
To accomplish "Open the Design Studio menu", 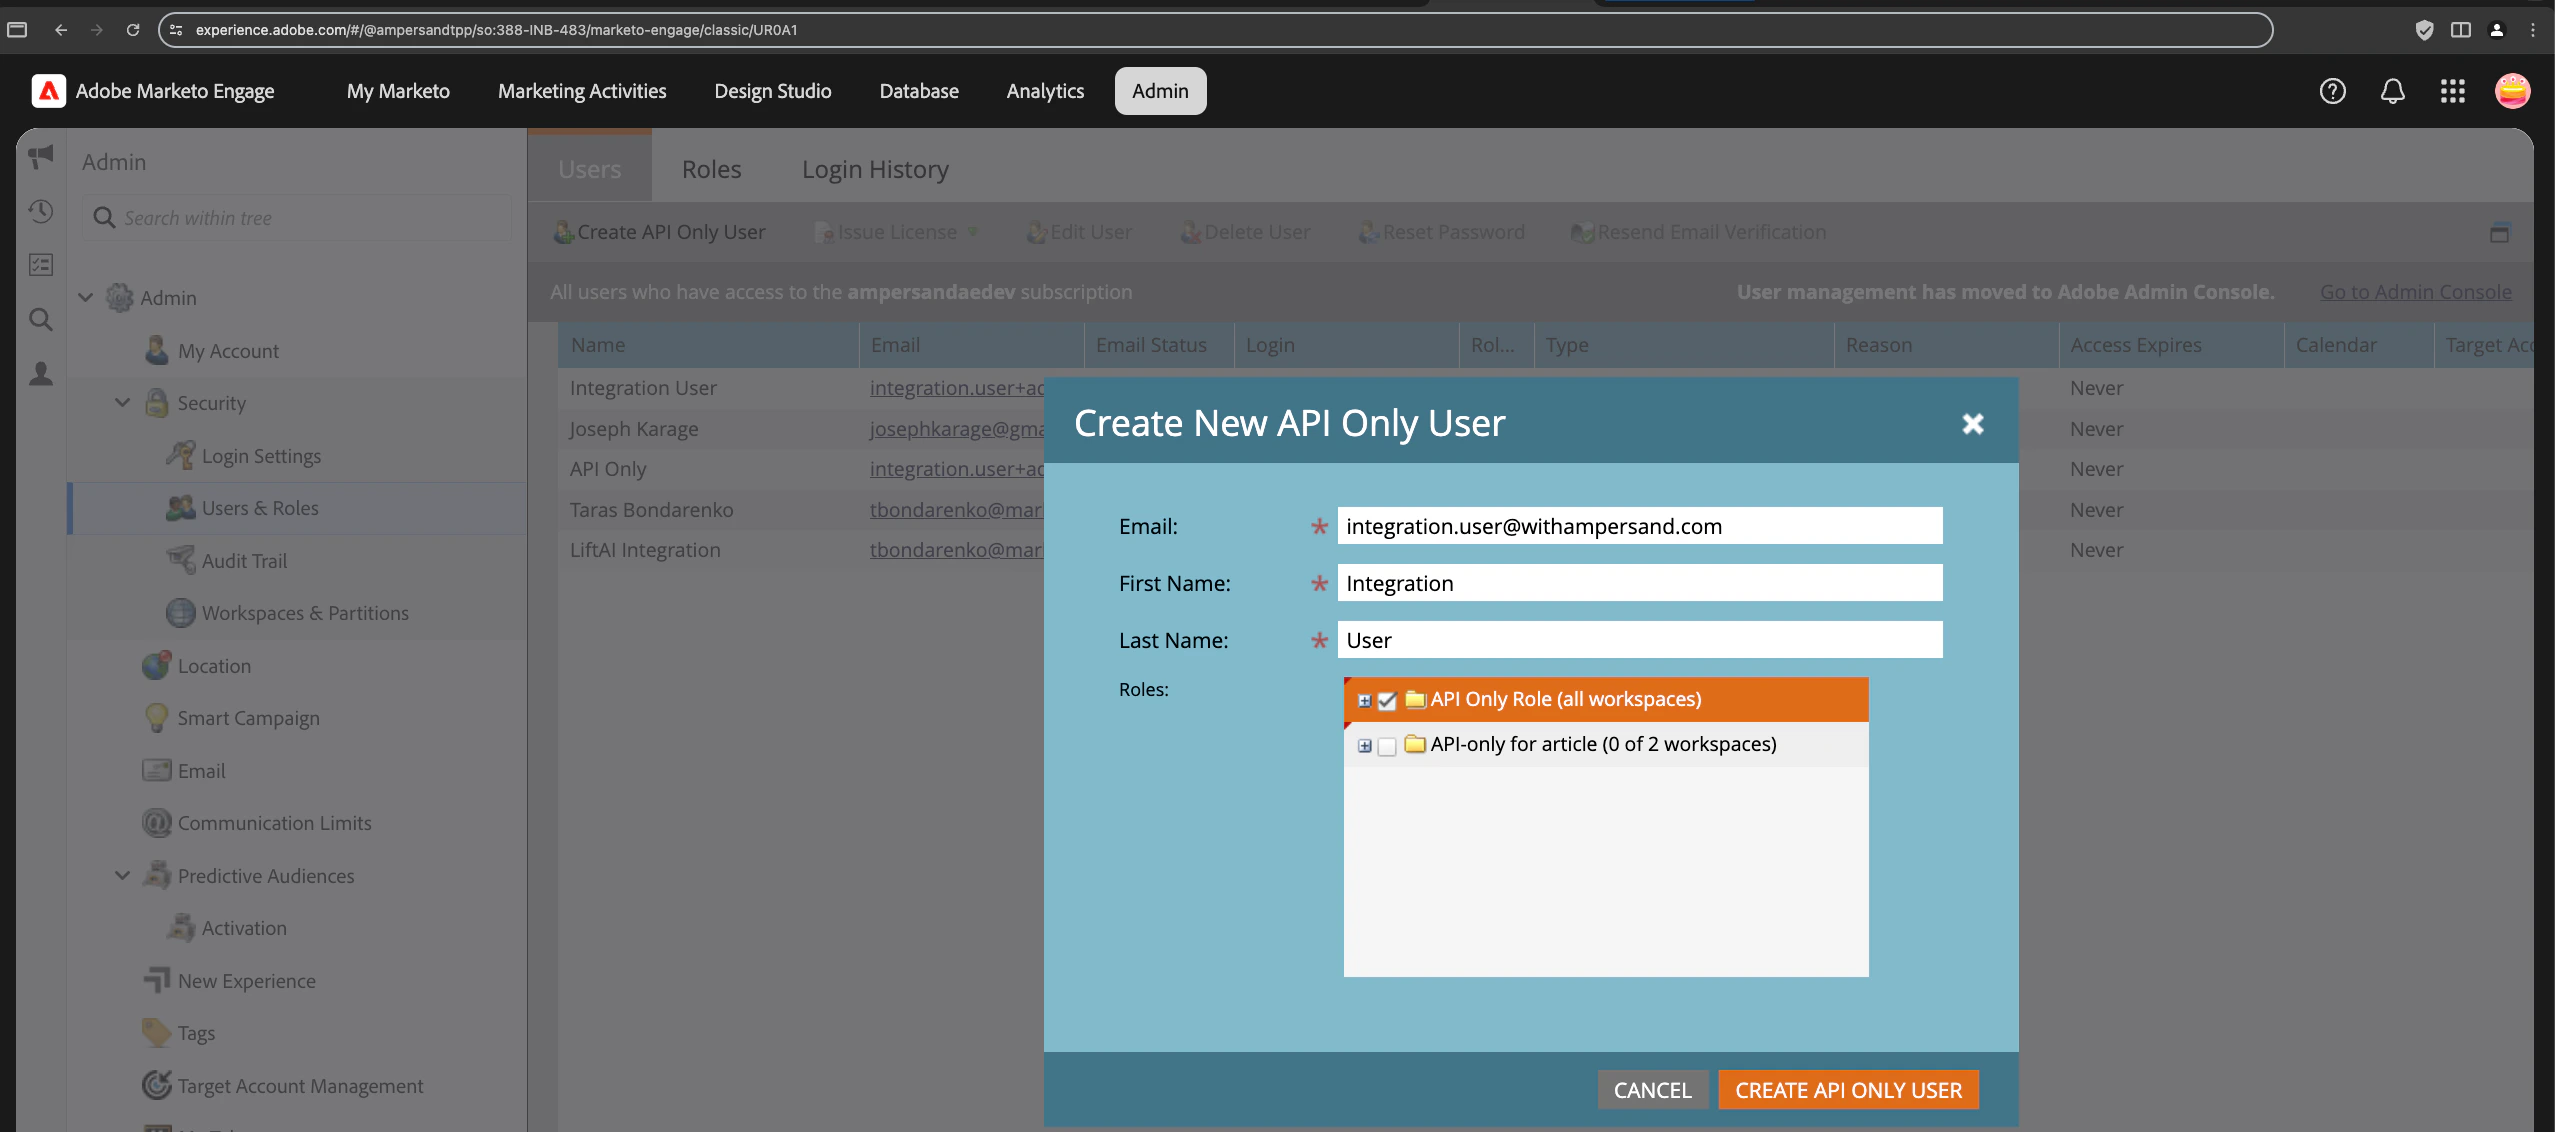I will click(772, 91).
